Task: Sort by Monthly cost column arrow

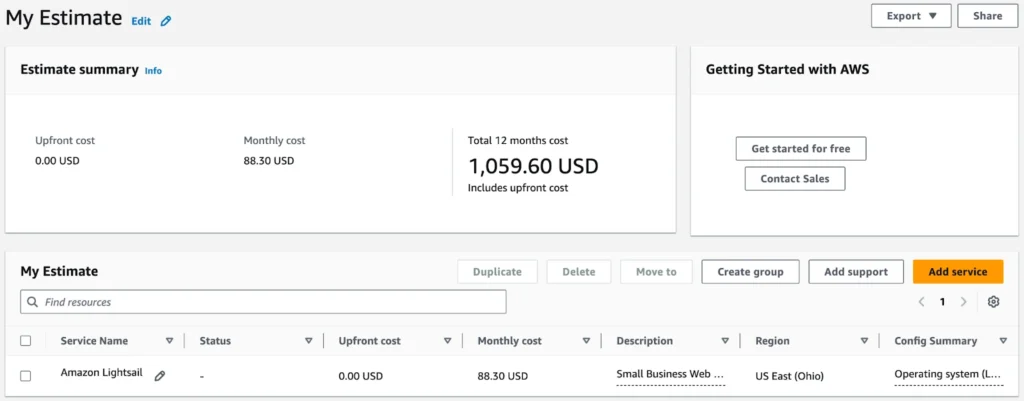Action: (586, 341)
